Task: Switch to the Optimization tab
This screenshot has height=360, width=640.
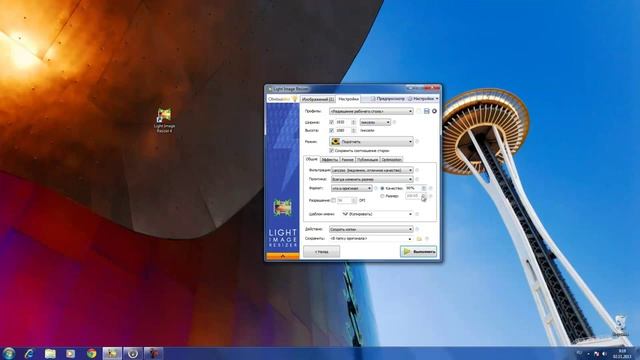Action: point(391,160)
